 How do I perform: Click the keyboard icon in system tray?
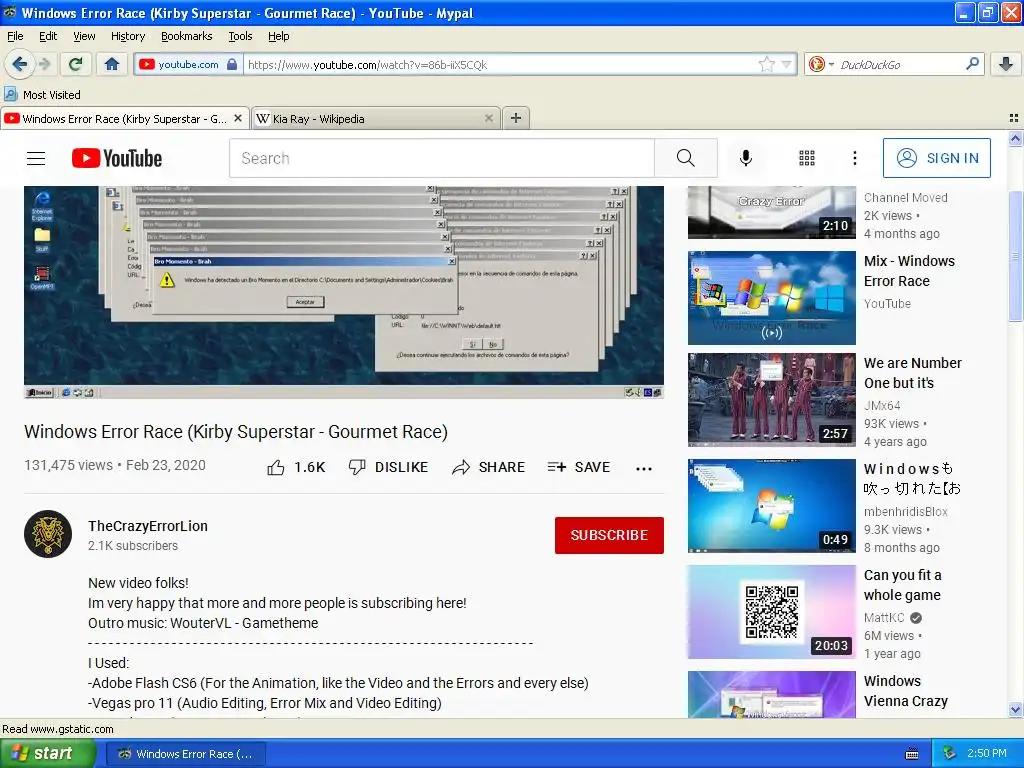tap(912, 754)
